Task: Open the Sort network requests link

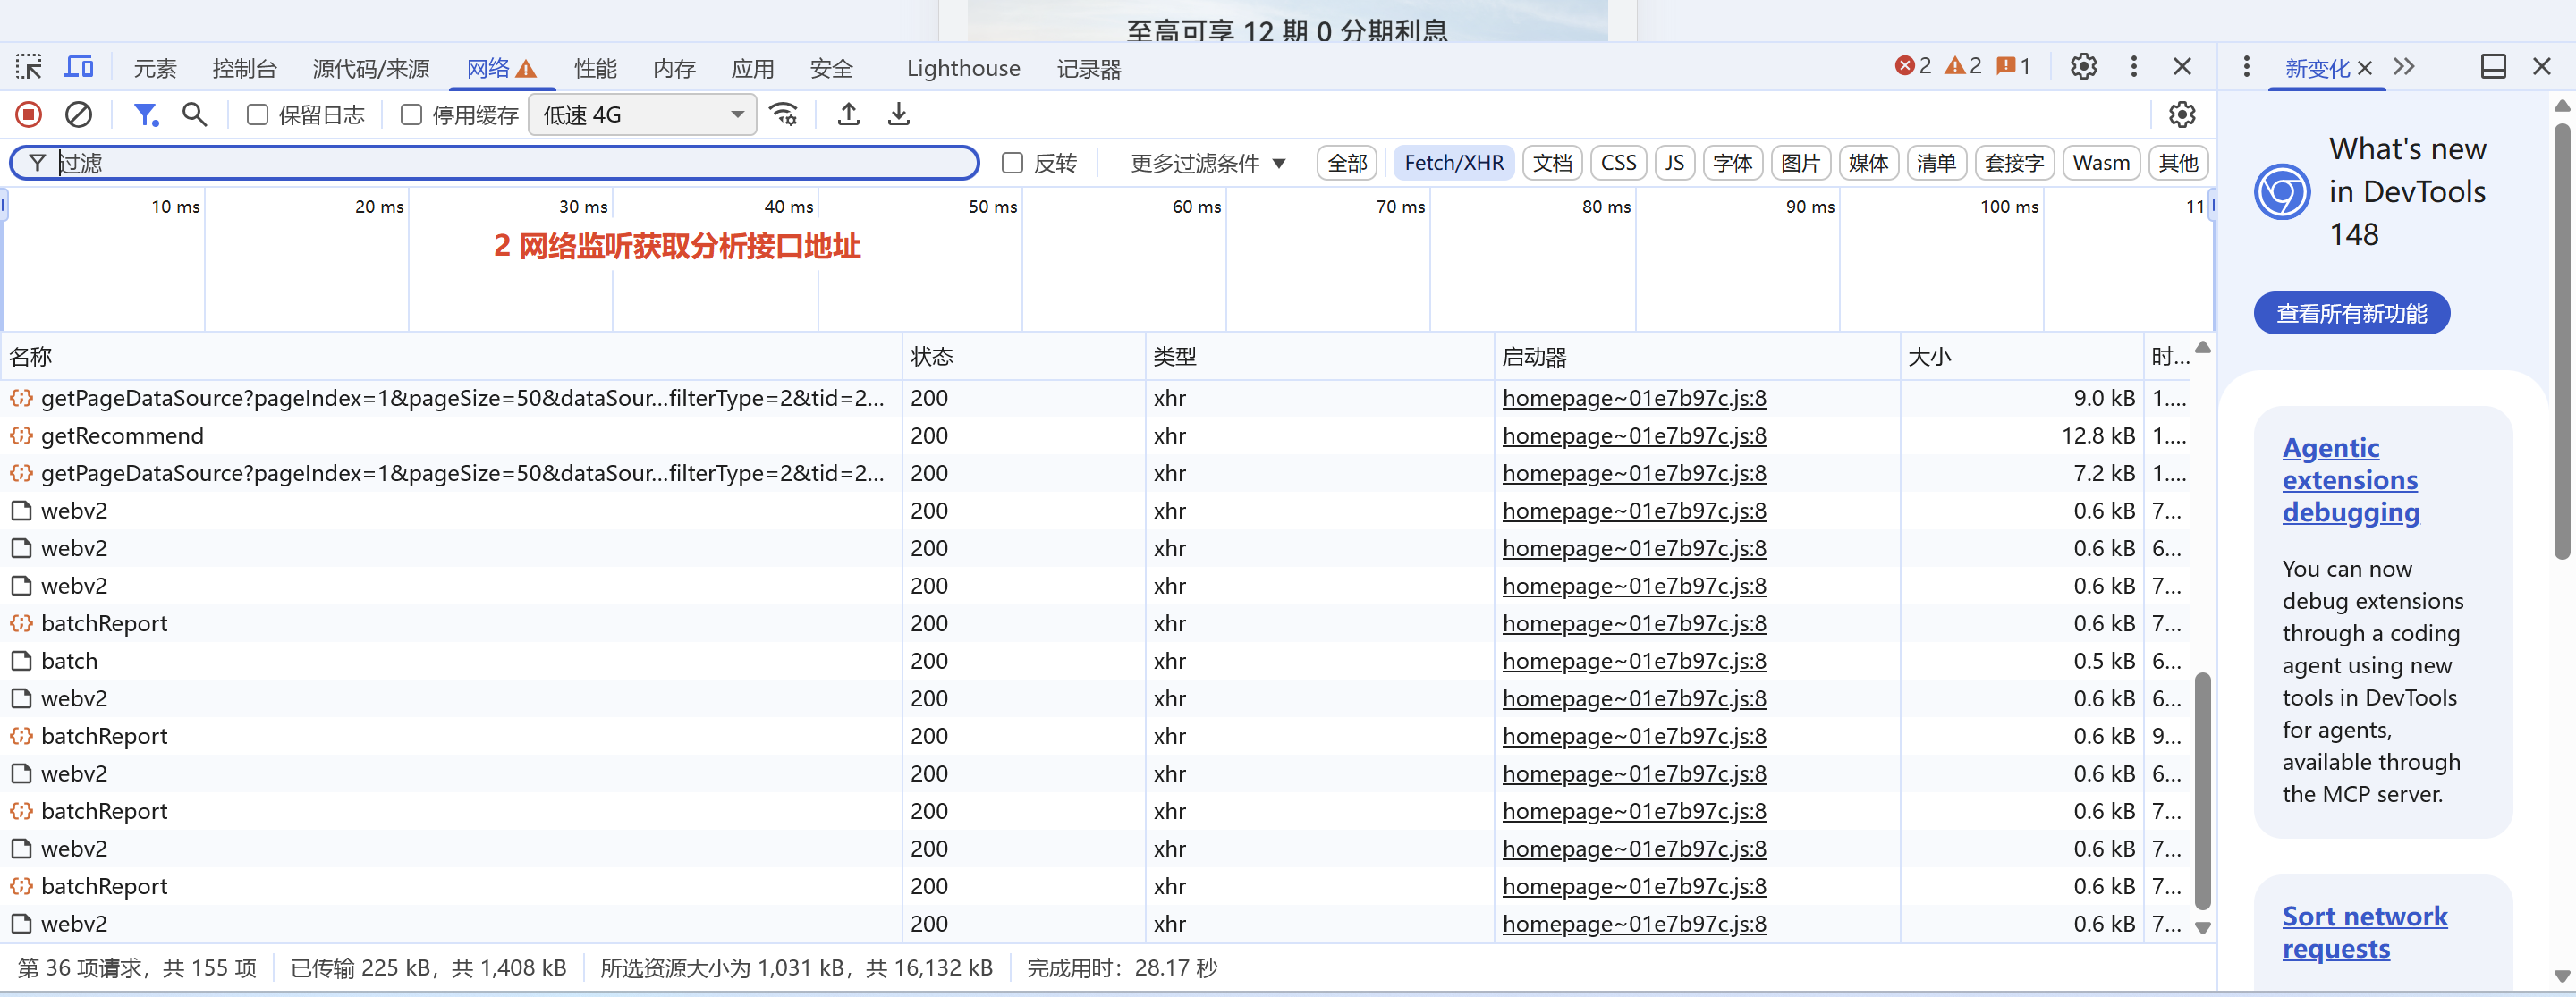Action: 2365,932
